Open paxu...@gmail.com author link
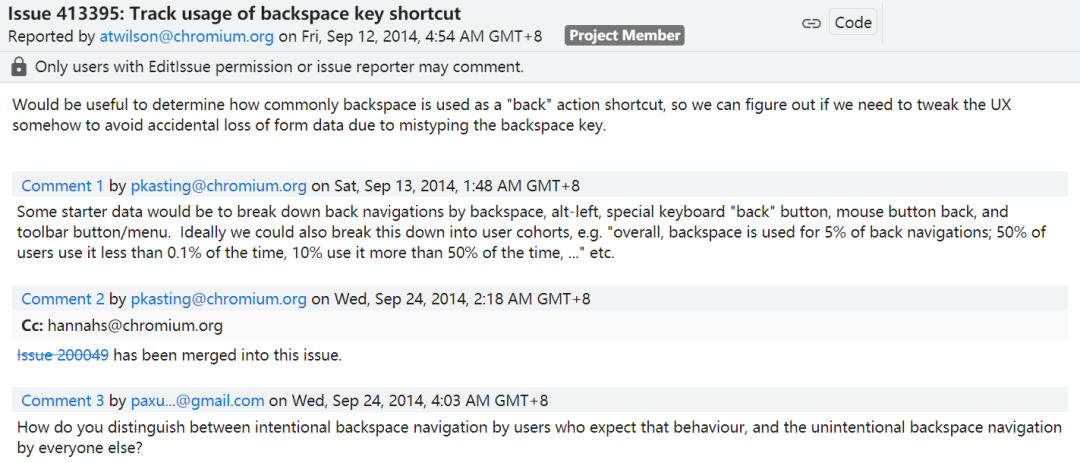Image resolution: width=1080 pixels, height=463 pixels. [198, 400]
